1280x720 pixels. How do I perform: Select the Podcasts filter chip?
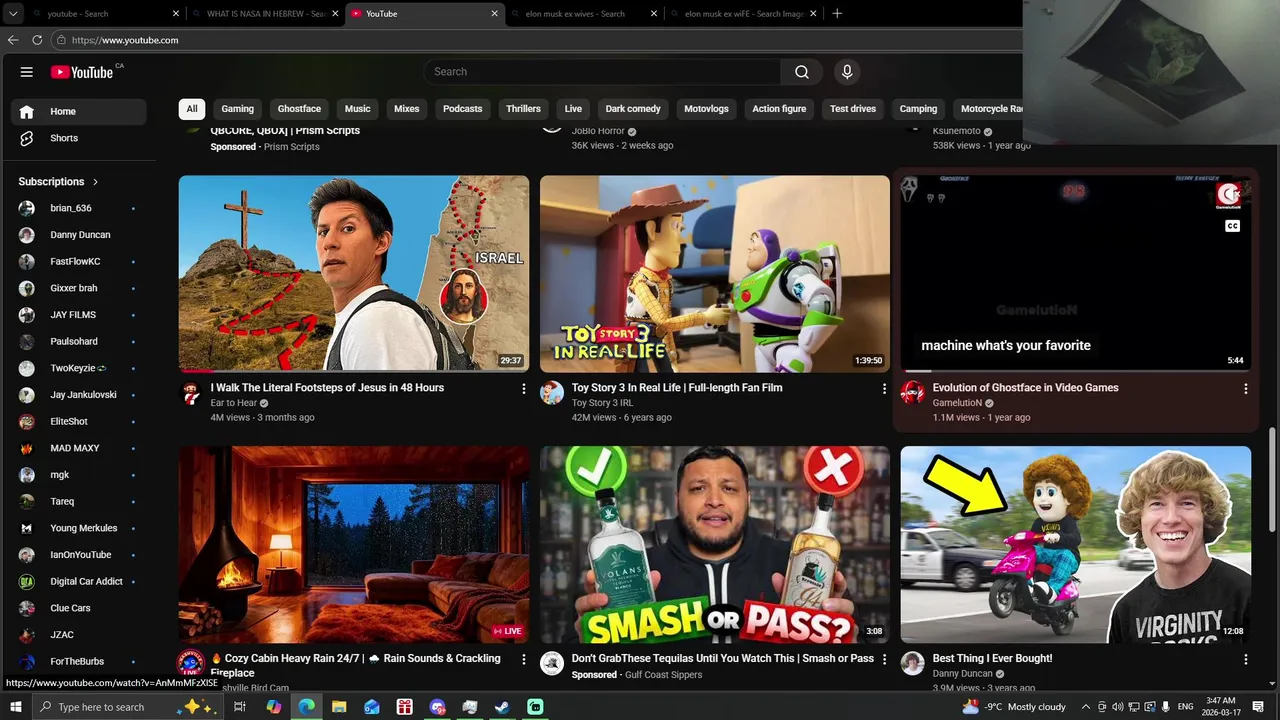pos(462,109)
